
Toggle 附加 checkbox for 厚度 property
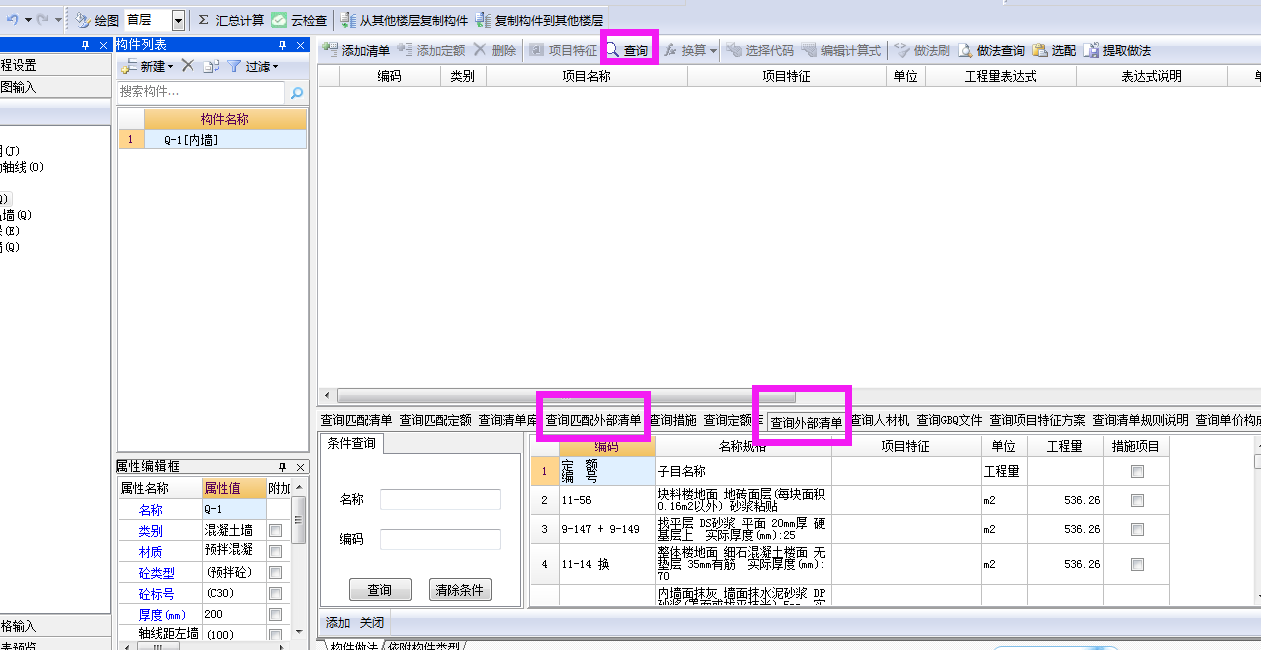[x=276, y=615]
